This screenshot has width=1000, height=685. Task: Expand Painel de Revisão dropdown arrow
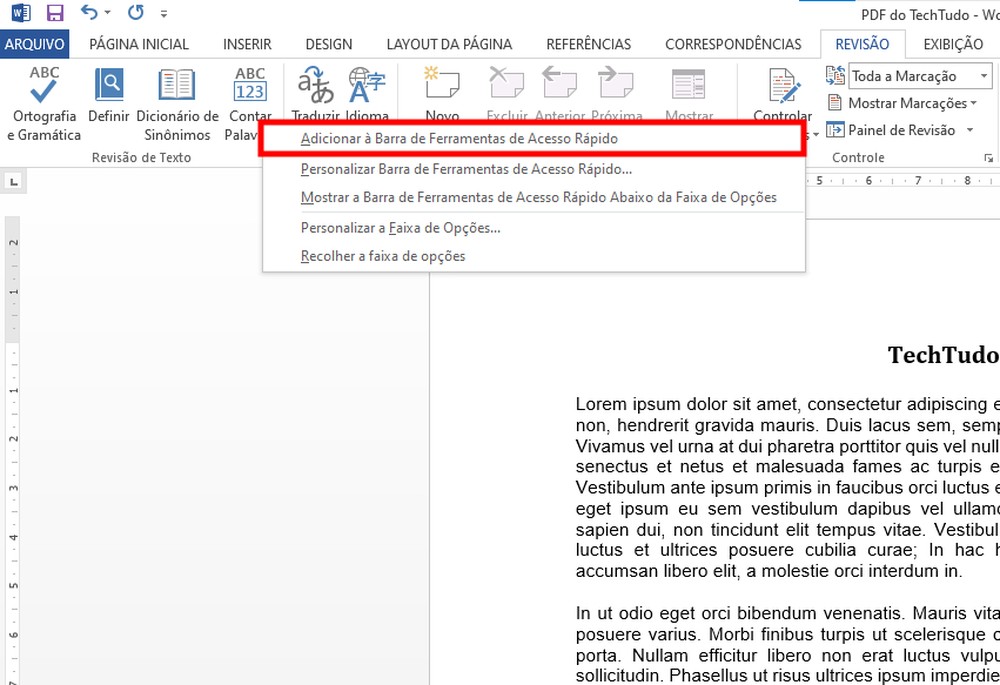coord(970,130)
